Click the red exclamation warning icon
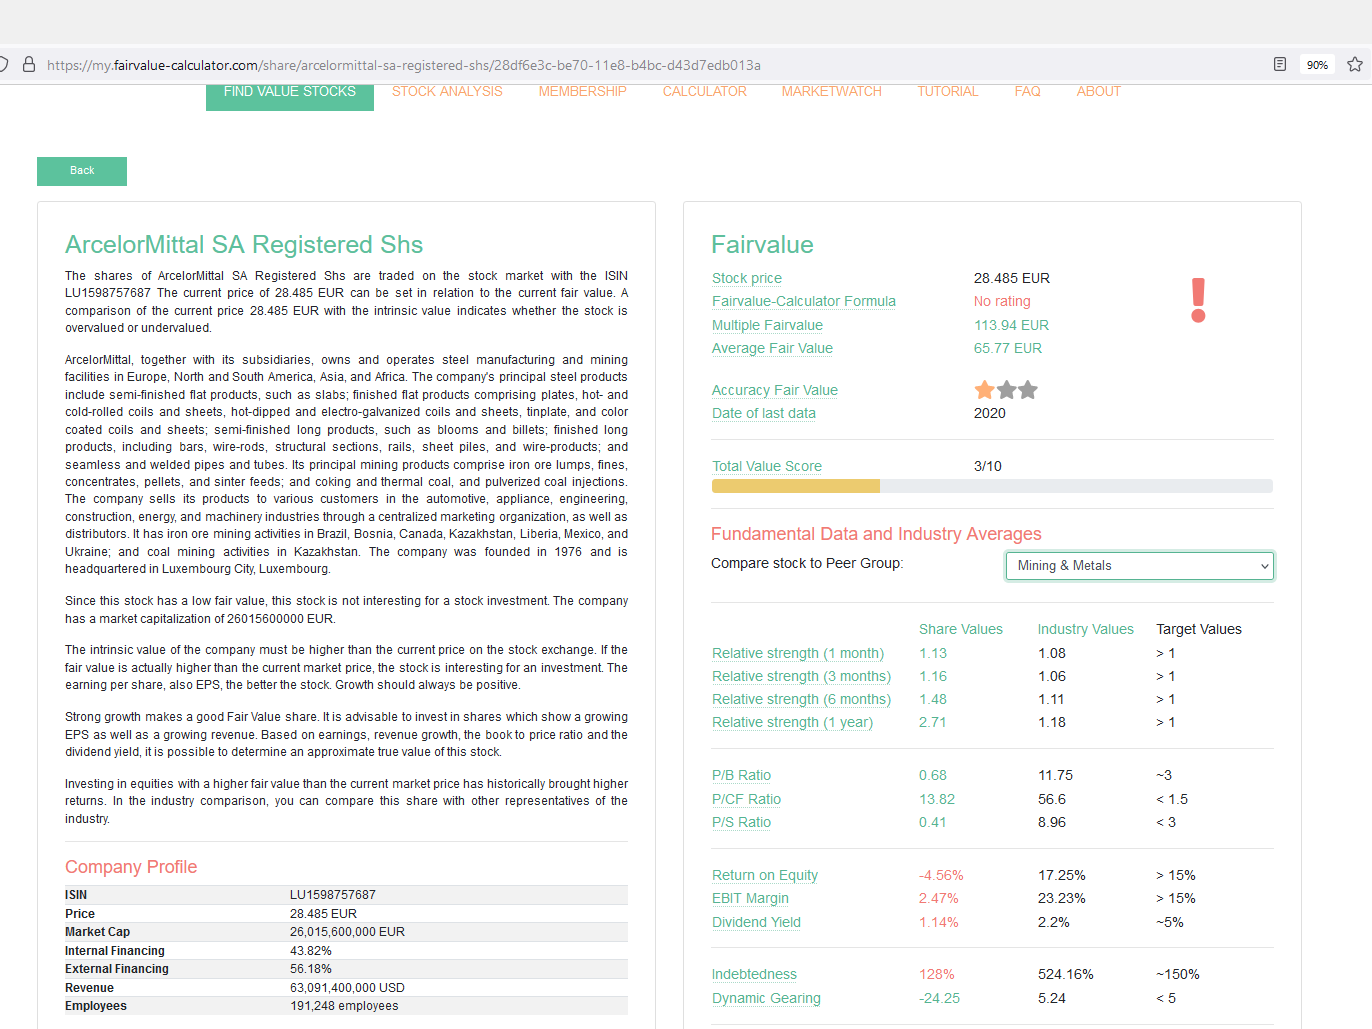The height and width of the screenshot is (1029, 1372). click(1198, 300)
